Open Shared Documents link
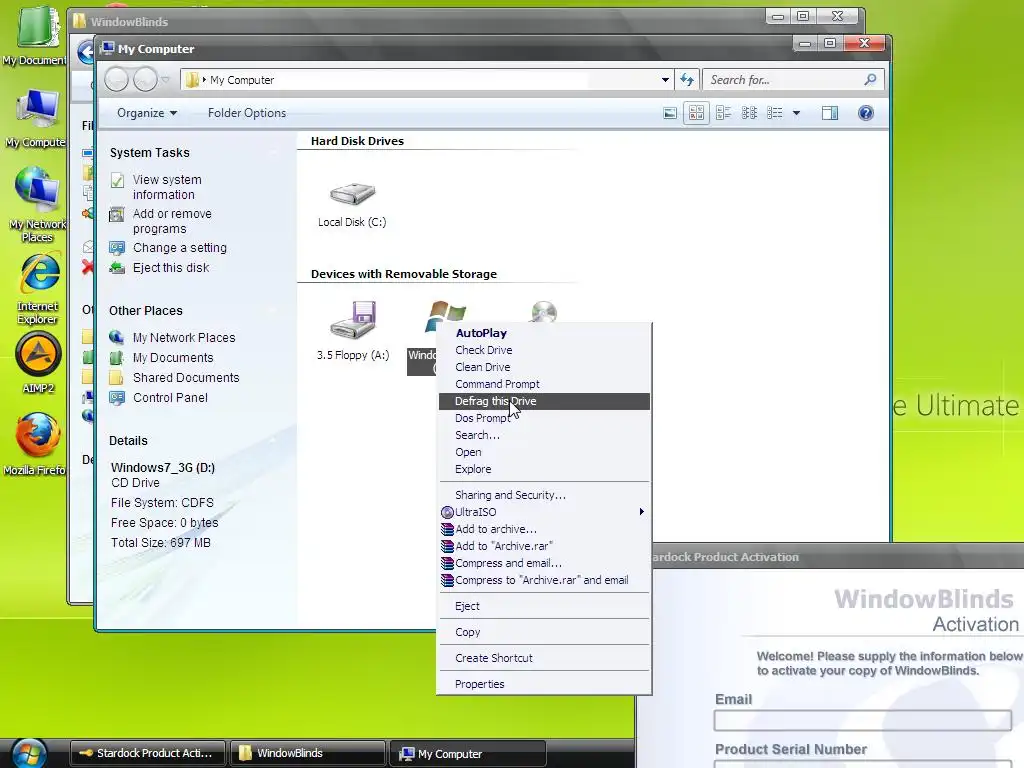Screen dimensions: 1024x768 tap(186, 377)
